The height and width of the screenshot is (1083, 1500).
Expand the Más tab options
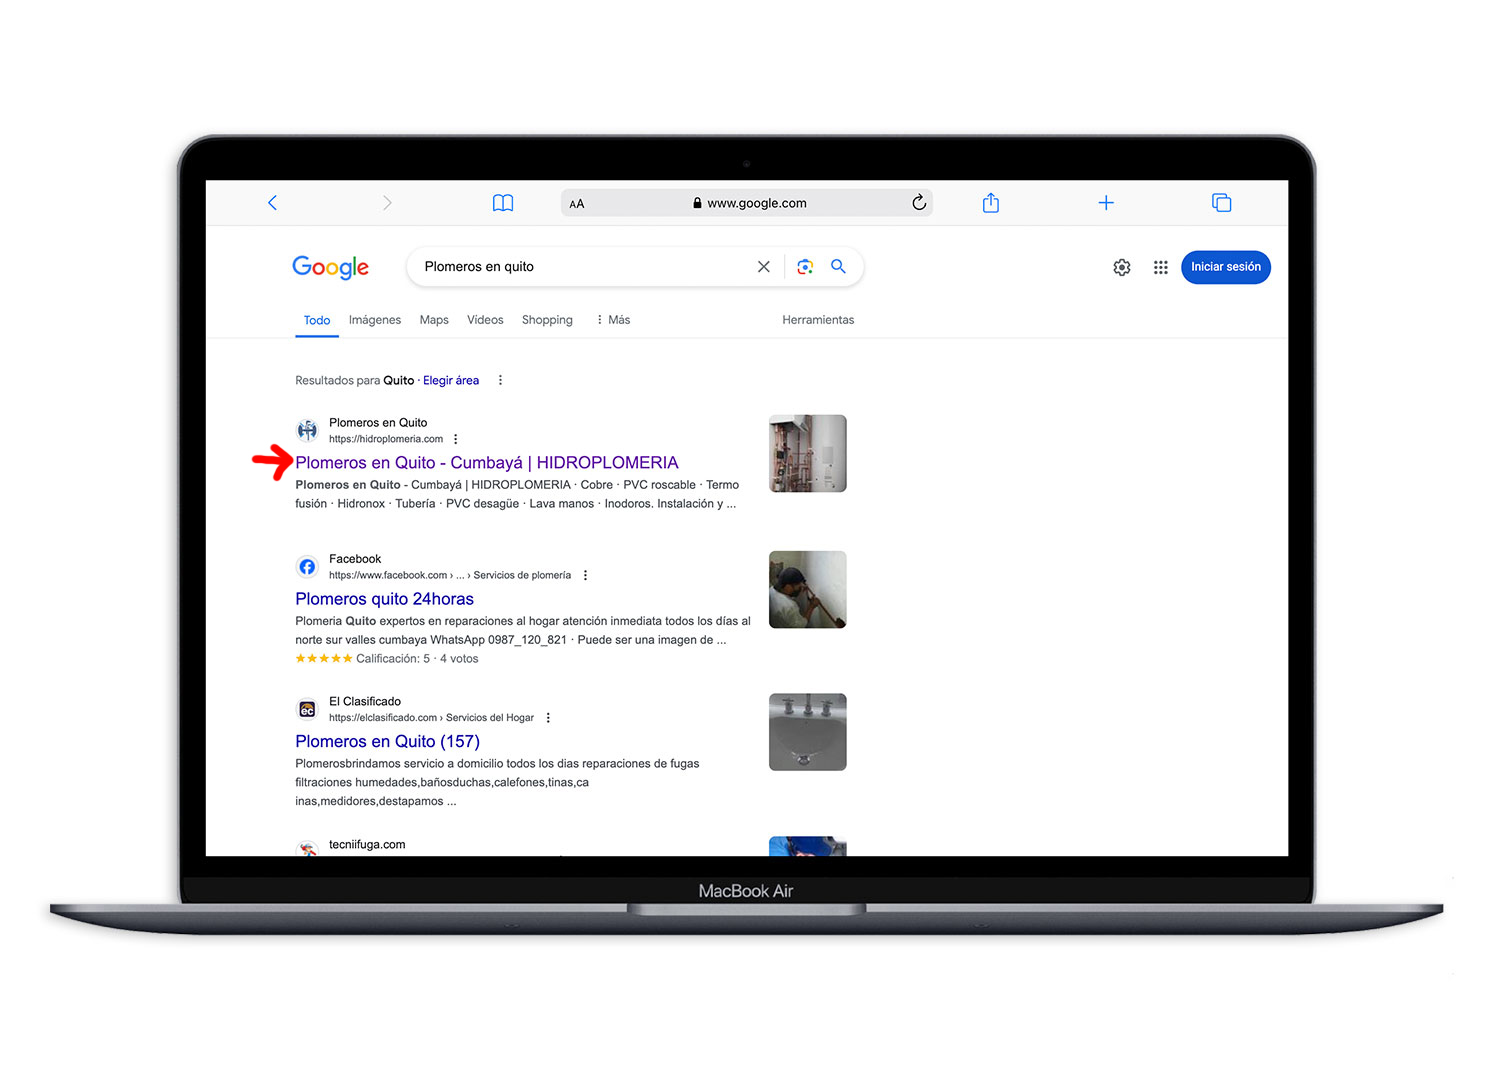613,320
